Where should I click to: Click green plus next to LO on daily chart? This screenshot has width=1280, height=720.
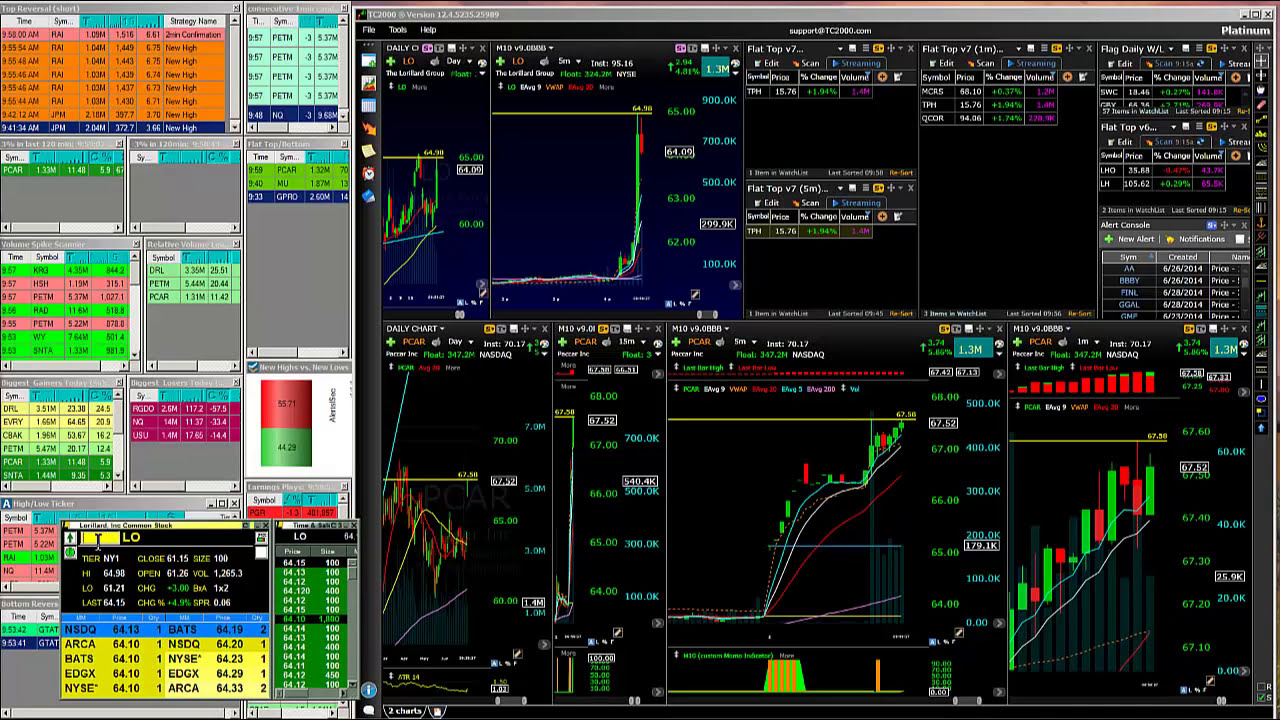pyautogui.click(x=392, y=62)
